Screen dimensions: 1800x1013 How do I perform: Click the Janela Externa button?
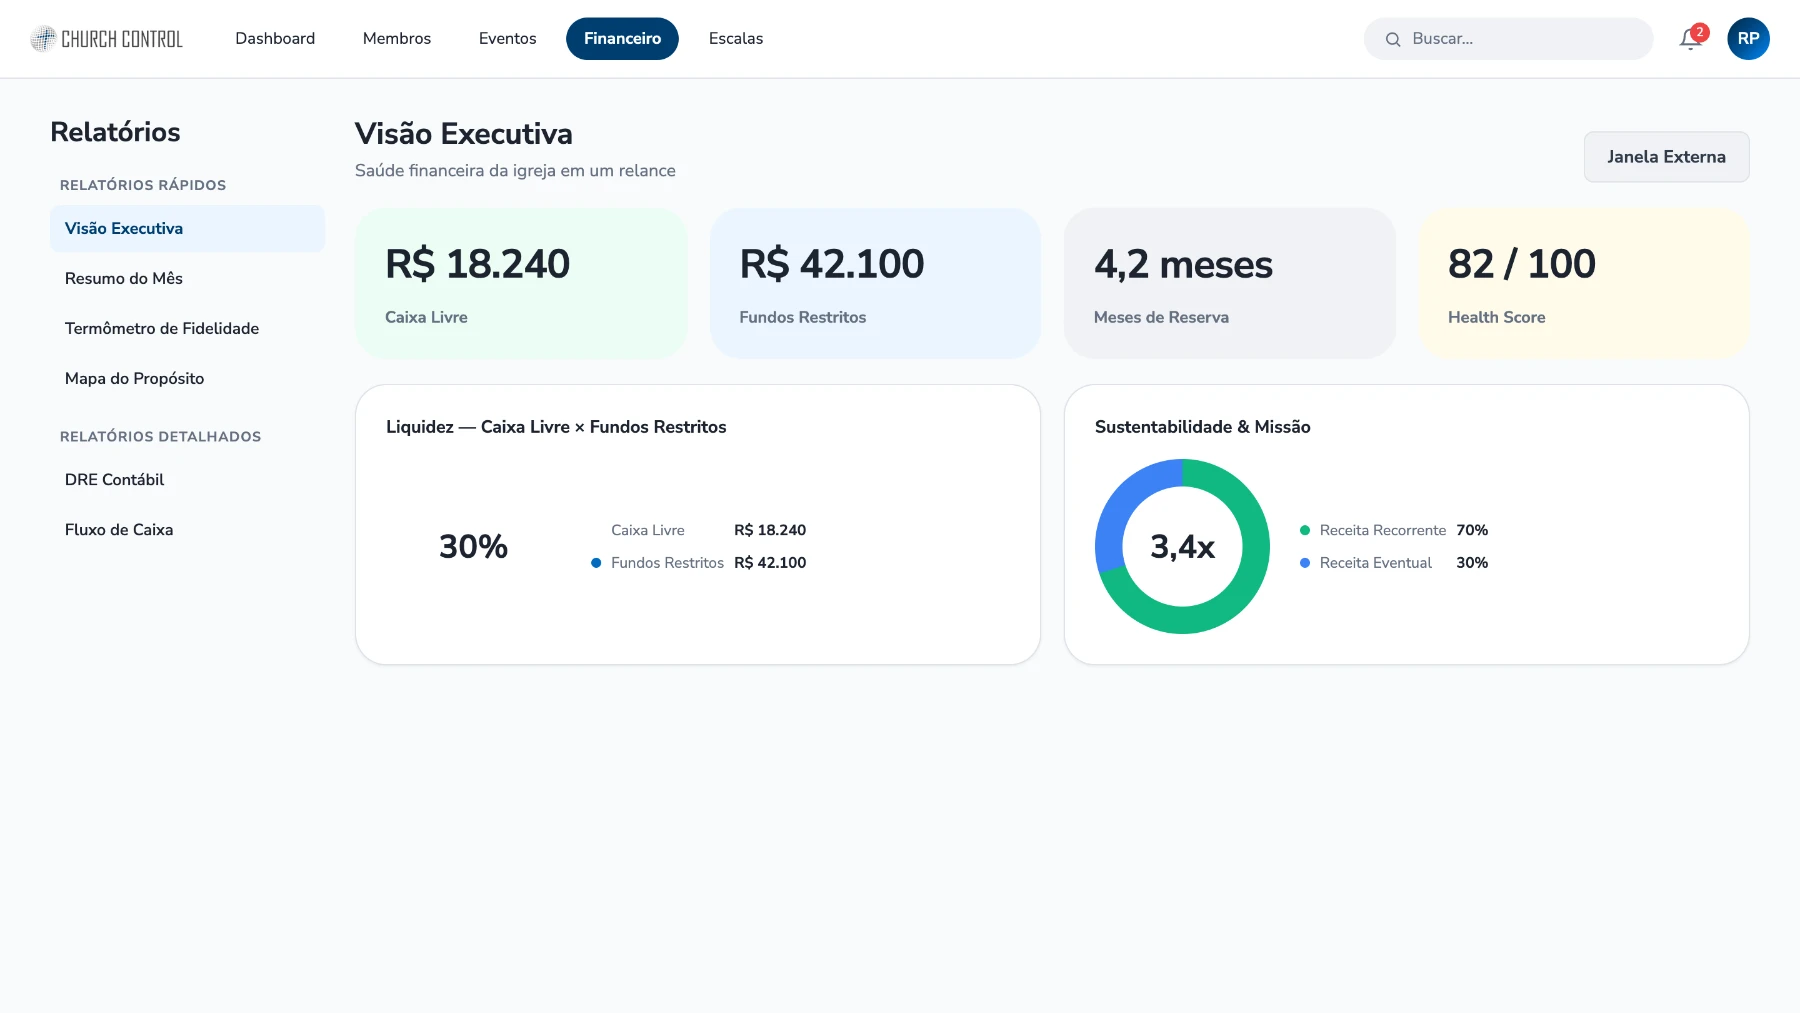[x=1666, y=157]
